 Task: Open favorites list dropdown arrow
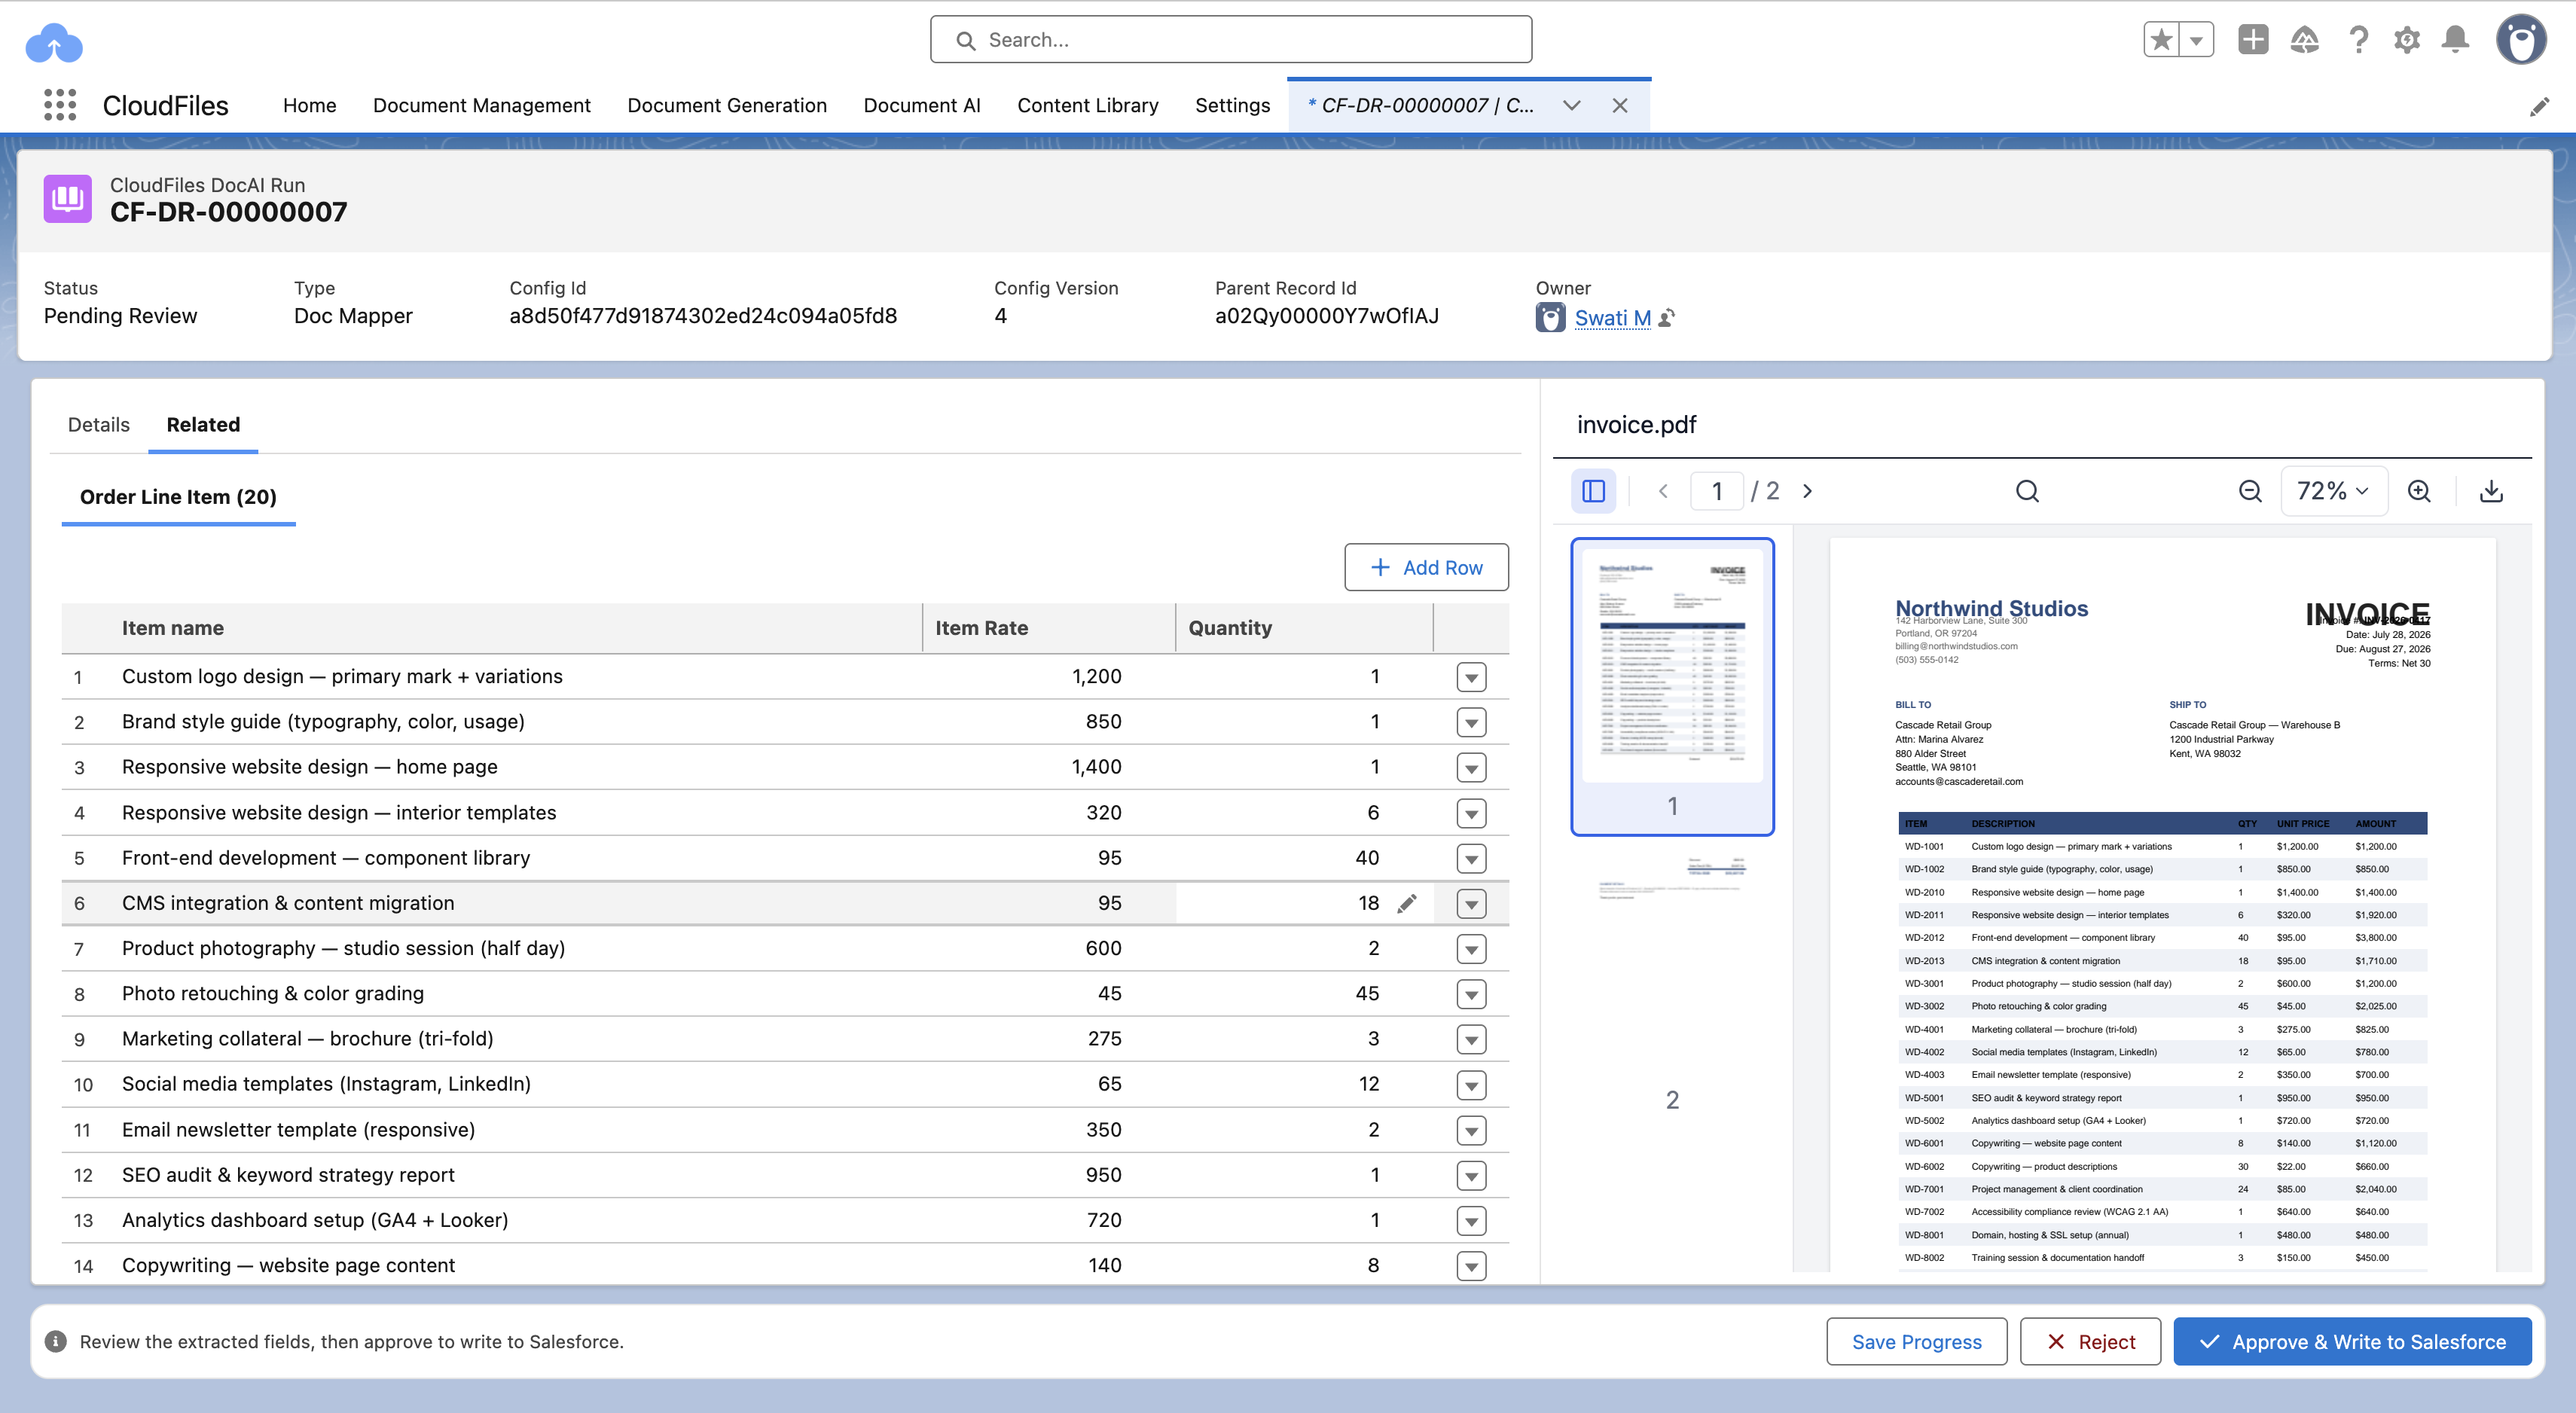pyautogui.click(x=2196, y=40)
